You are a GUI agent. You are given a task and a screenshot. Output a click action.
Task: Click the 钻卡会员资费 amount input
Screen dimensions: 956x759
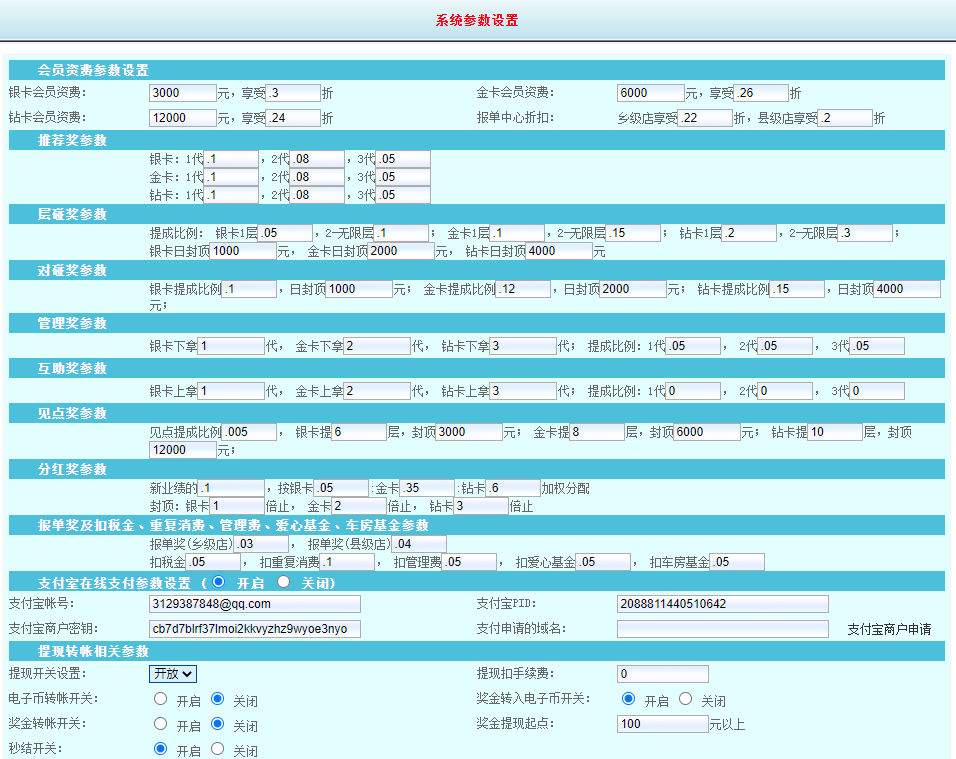point(182,118)
